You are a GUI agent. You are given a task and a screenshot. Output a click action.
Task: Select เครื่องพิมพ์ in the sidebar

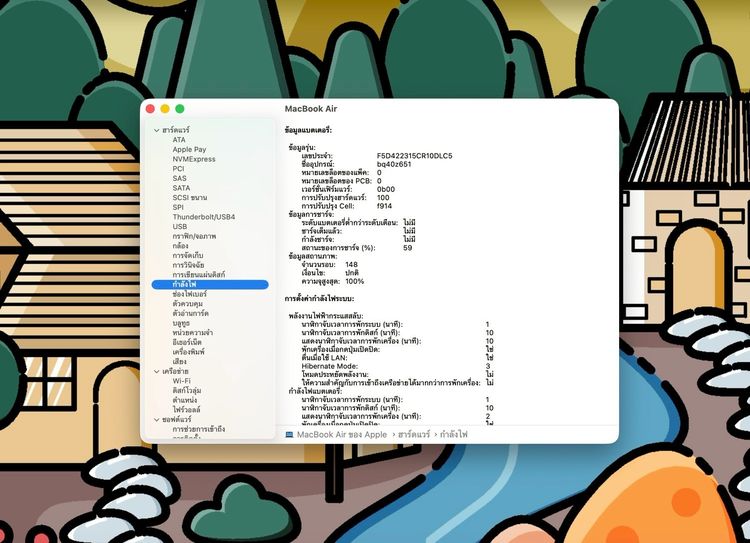click(x=188, y=352)
